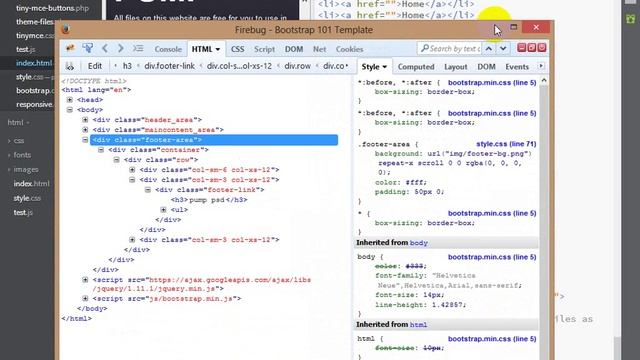This screenshot has height=360, width=640.
Task: Click green icon in editor right gutter
Action: [631, 19]
